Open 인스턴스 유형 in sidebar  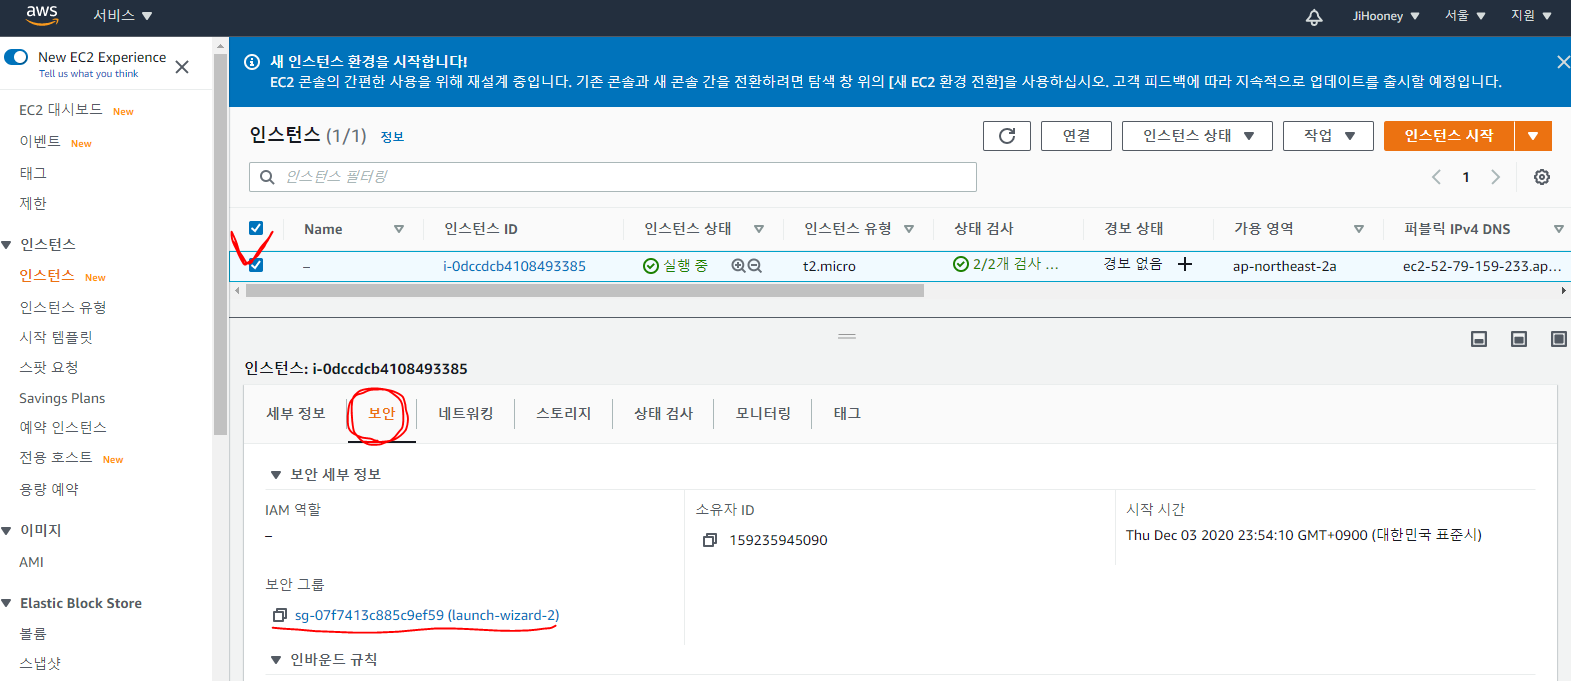(63, 308)
